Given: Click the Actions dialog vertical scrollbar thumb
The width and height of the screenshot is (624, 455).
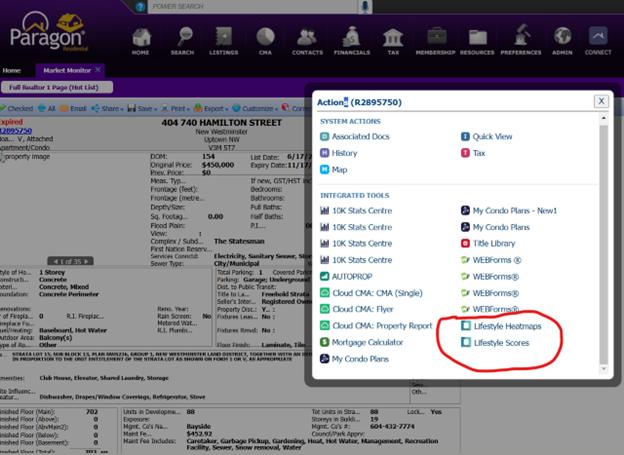Looking at the screenshot, I should pos(604,244).
